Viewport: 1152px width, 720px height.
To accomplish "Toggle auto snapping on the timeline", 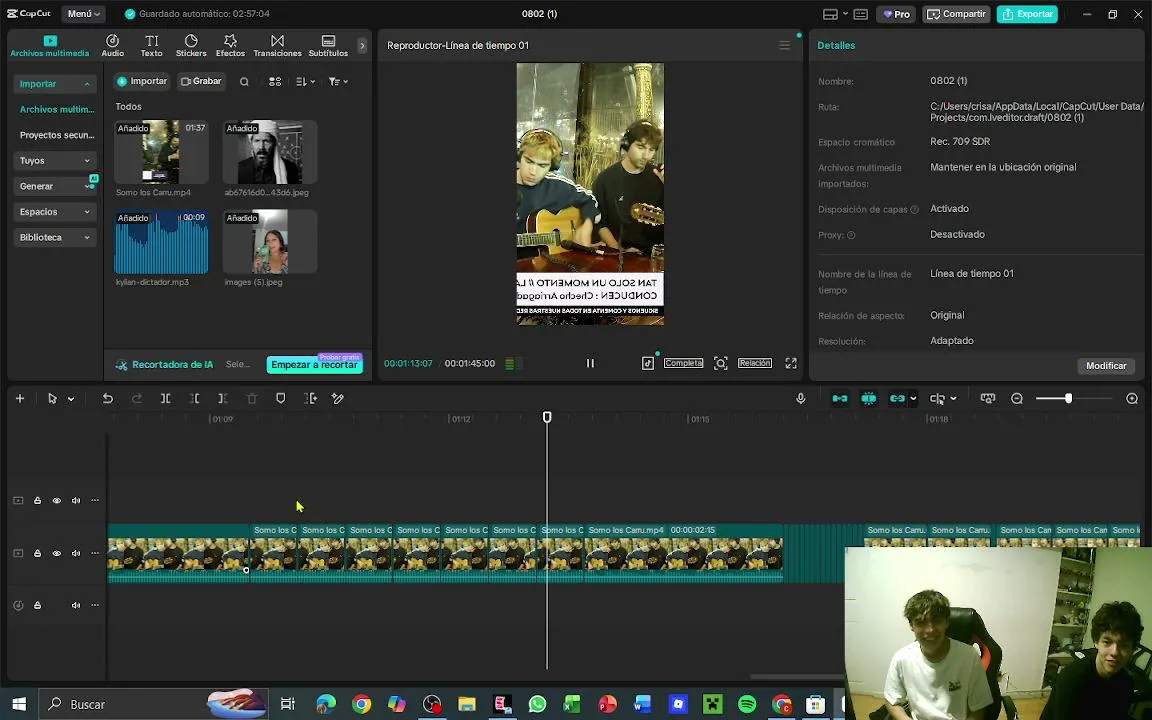I will 868,398.
